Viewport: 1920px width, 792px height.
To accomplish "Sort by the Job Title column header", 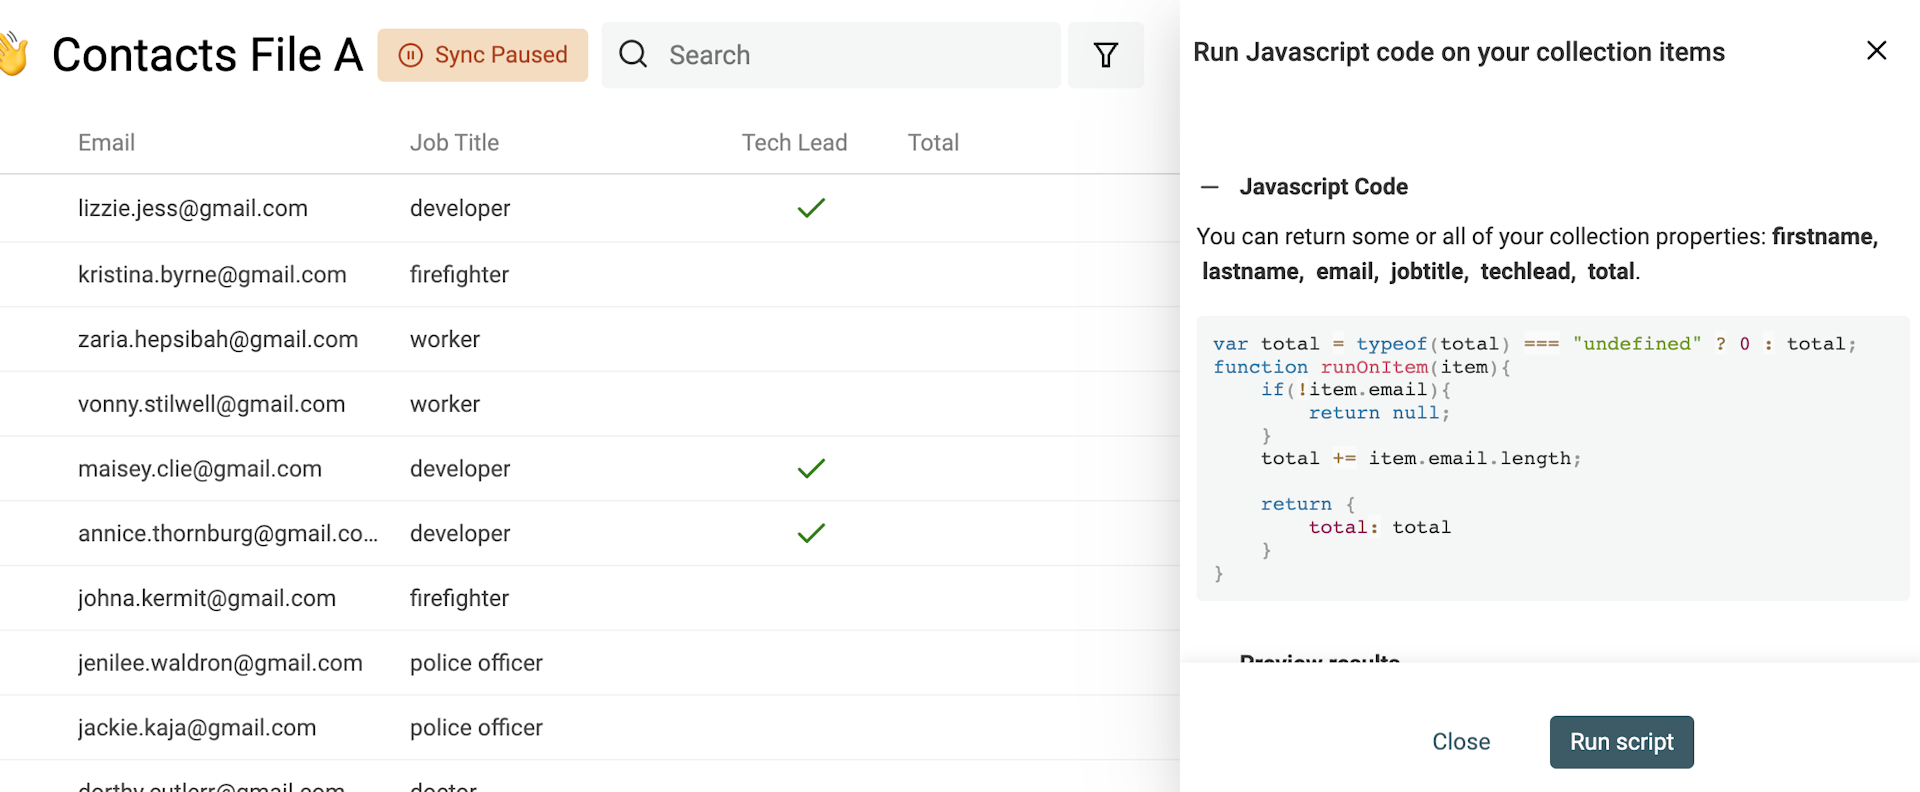I will pos(454,143).
